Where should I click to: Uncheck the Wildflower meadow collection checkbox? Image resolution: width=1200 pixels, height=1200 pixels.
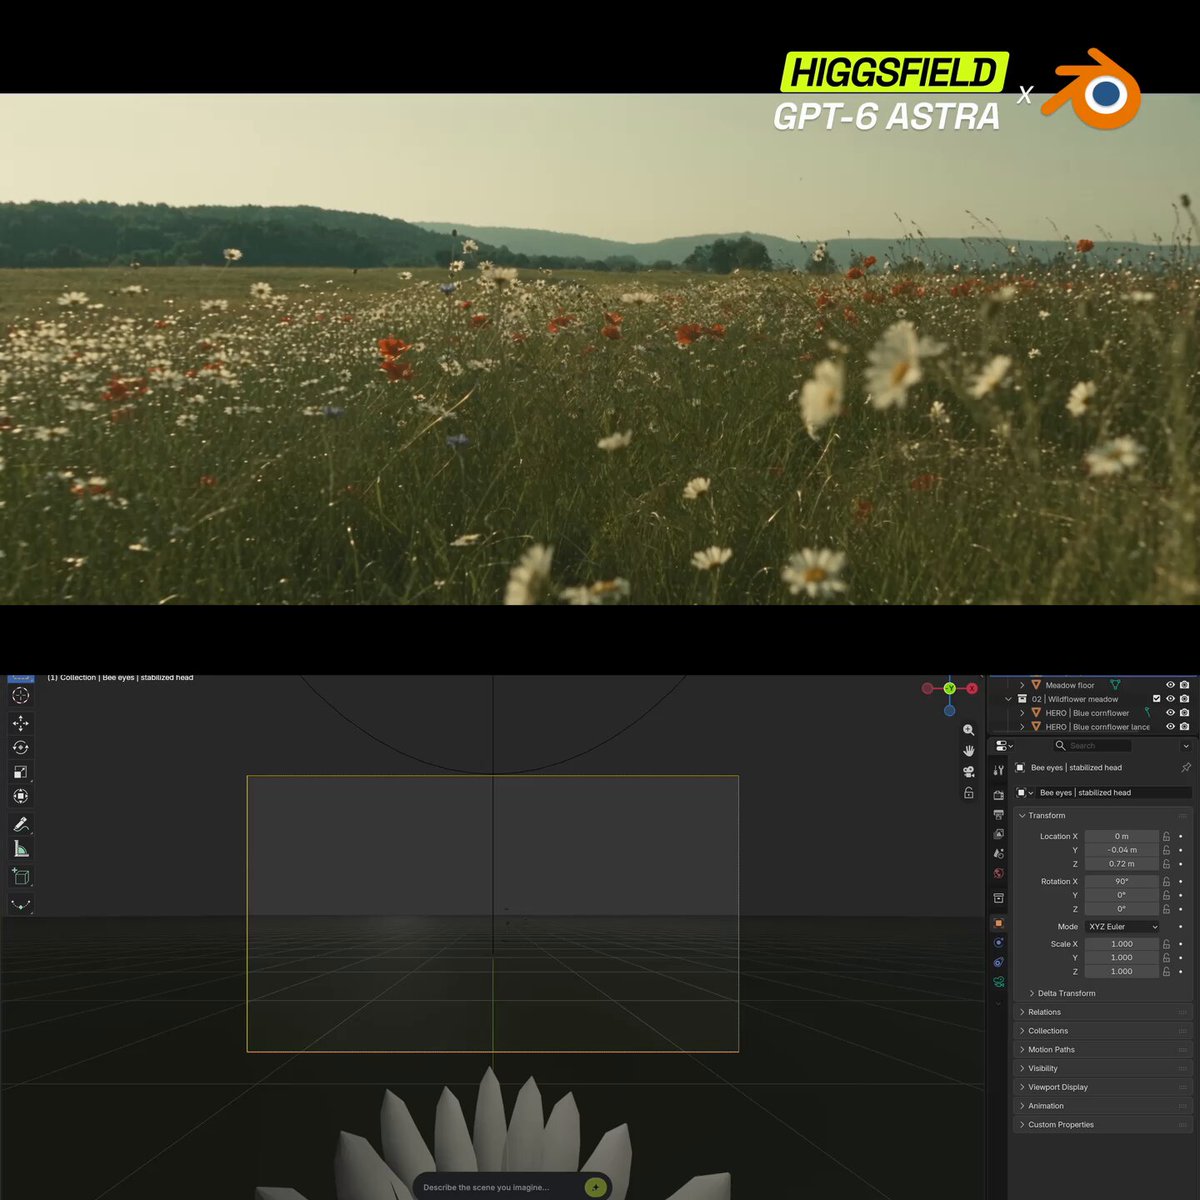[x=1157, y=699]
